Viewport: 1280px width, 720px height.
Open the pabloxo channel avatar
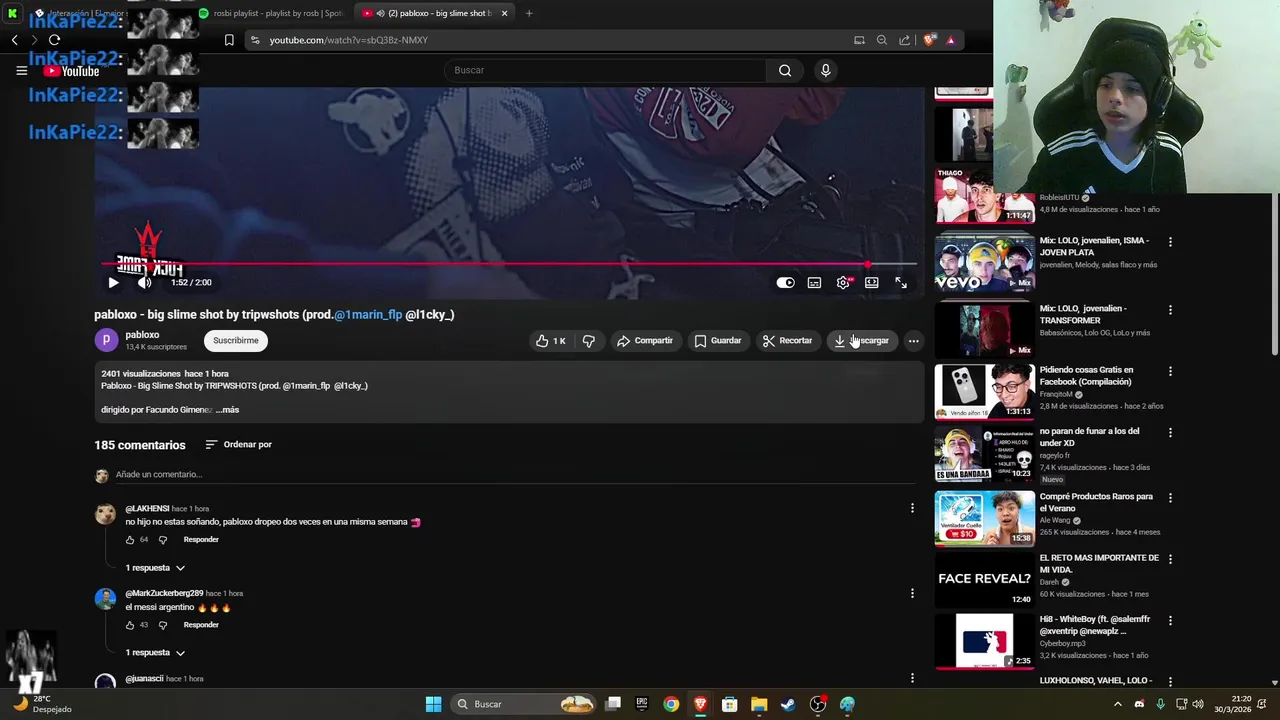[106, 341]
